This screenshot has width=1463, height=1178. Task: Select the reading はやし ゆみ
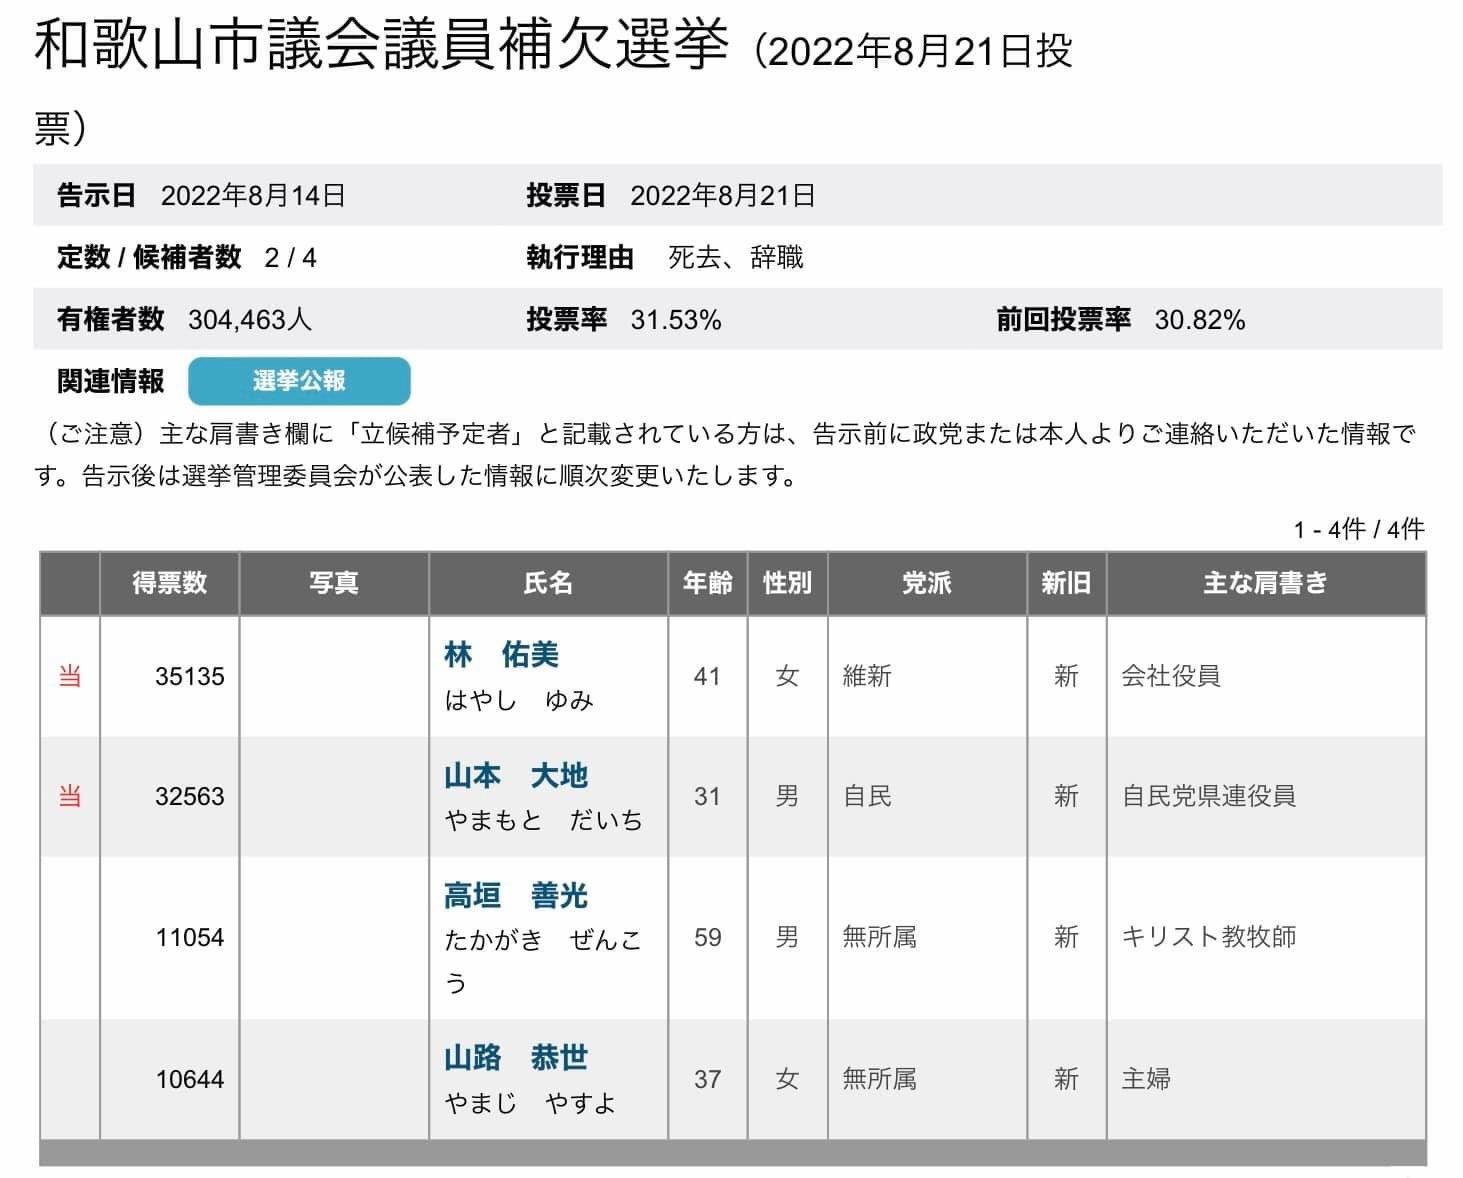click(x=519, y=701)
